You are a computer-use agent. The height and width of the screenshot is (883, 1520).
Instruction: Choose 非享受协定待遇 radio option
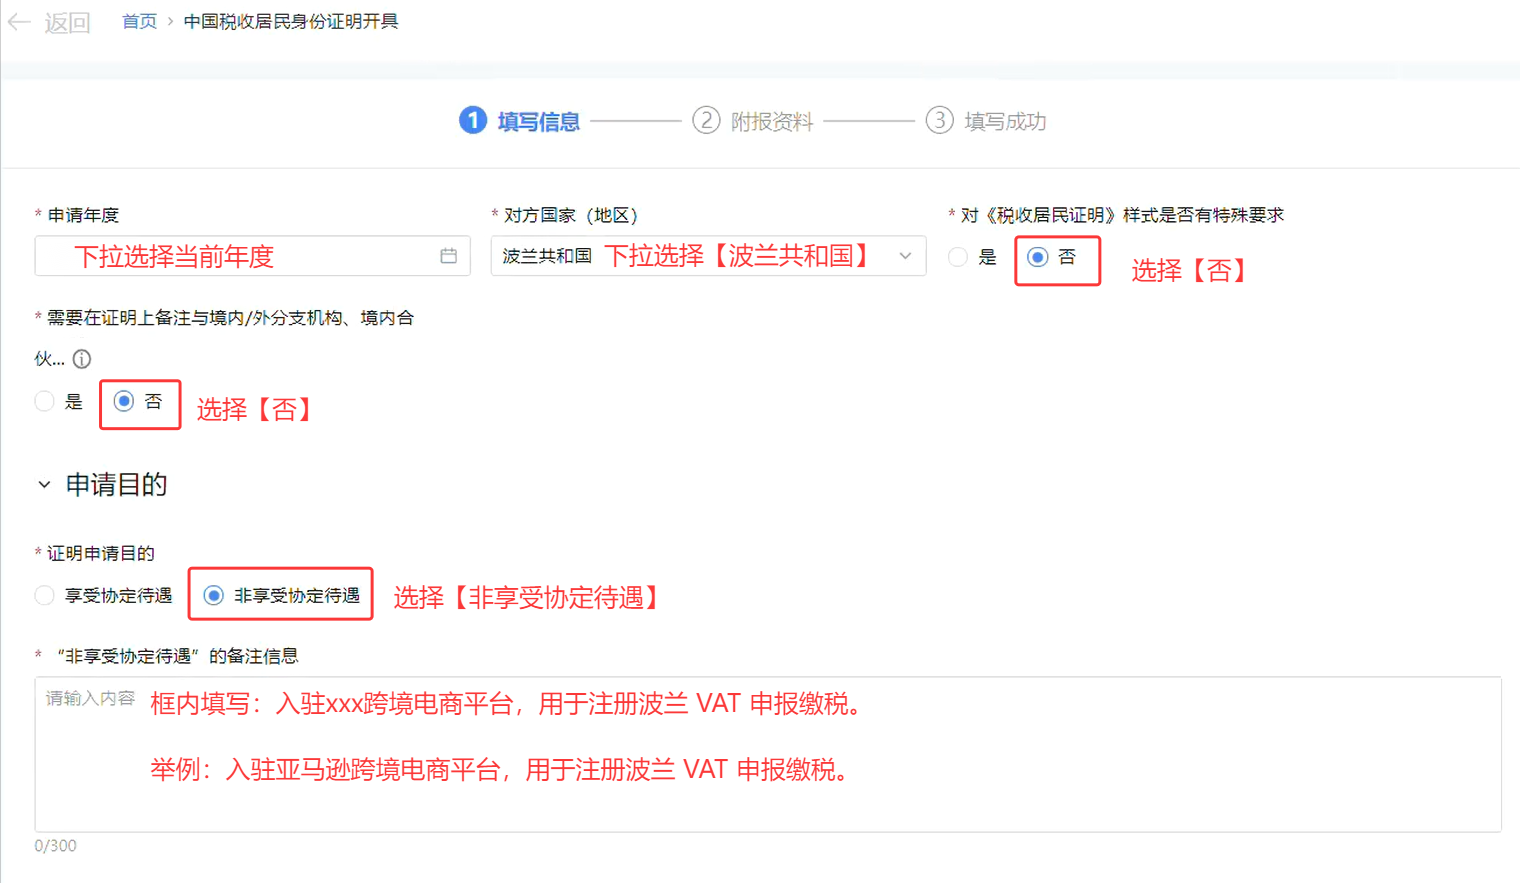click(x=214, y=596)
